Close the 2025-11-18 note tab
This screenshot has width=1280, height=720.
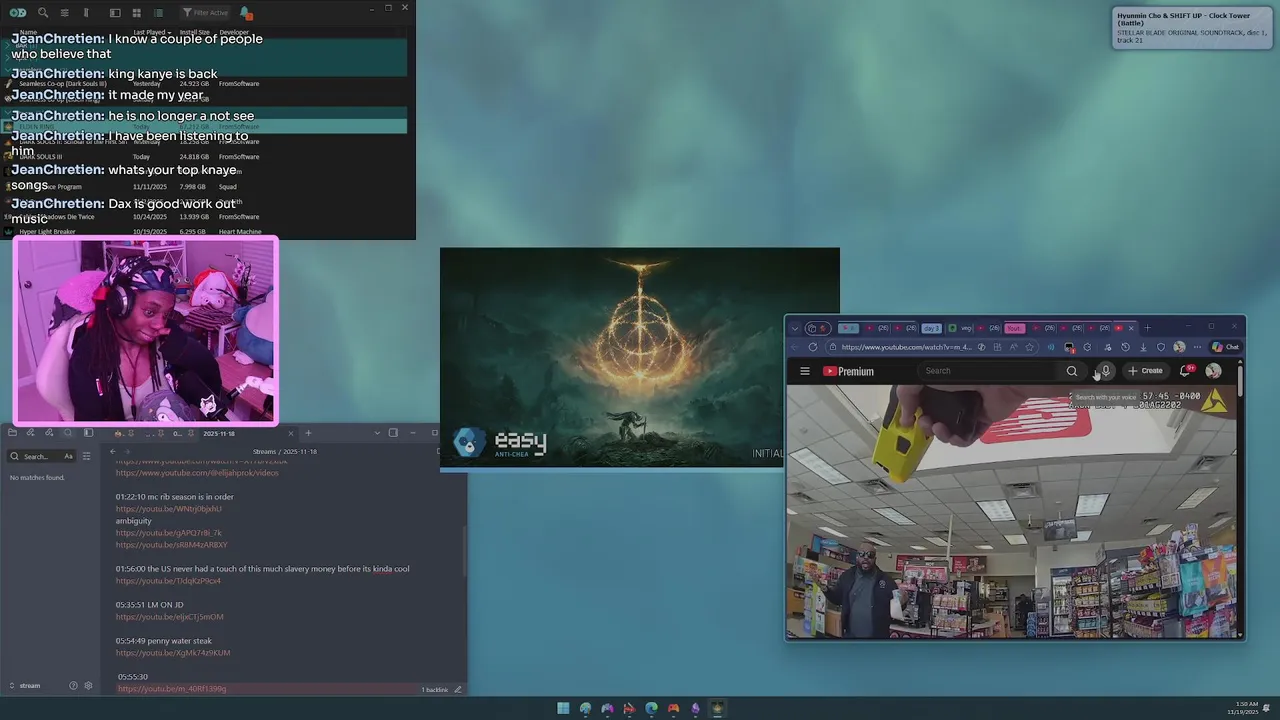291,433
